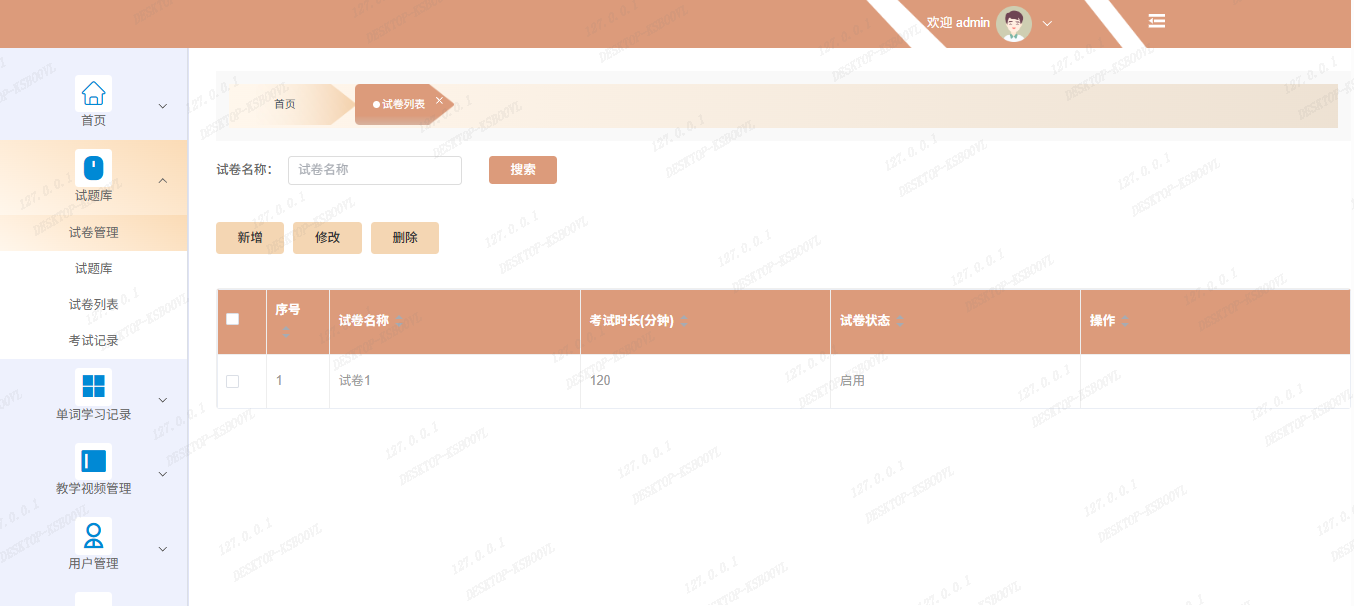The height and width of the screenshot is (606, 1354).
Task: Click the 单词学习记录 grid icon
Action: (93, 386)
